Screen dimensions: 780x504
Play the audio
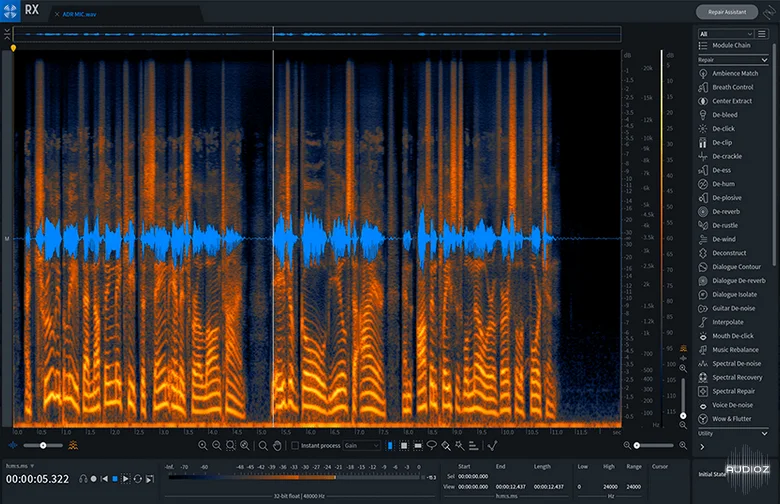click(x=126, y=479)
